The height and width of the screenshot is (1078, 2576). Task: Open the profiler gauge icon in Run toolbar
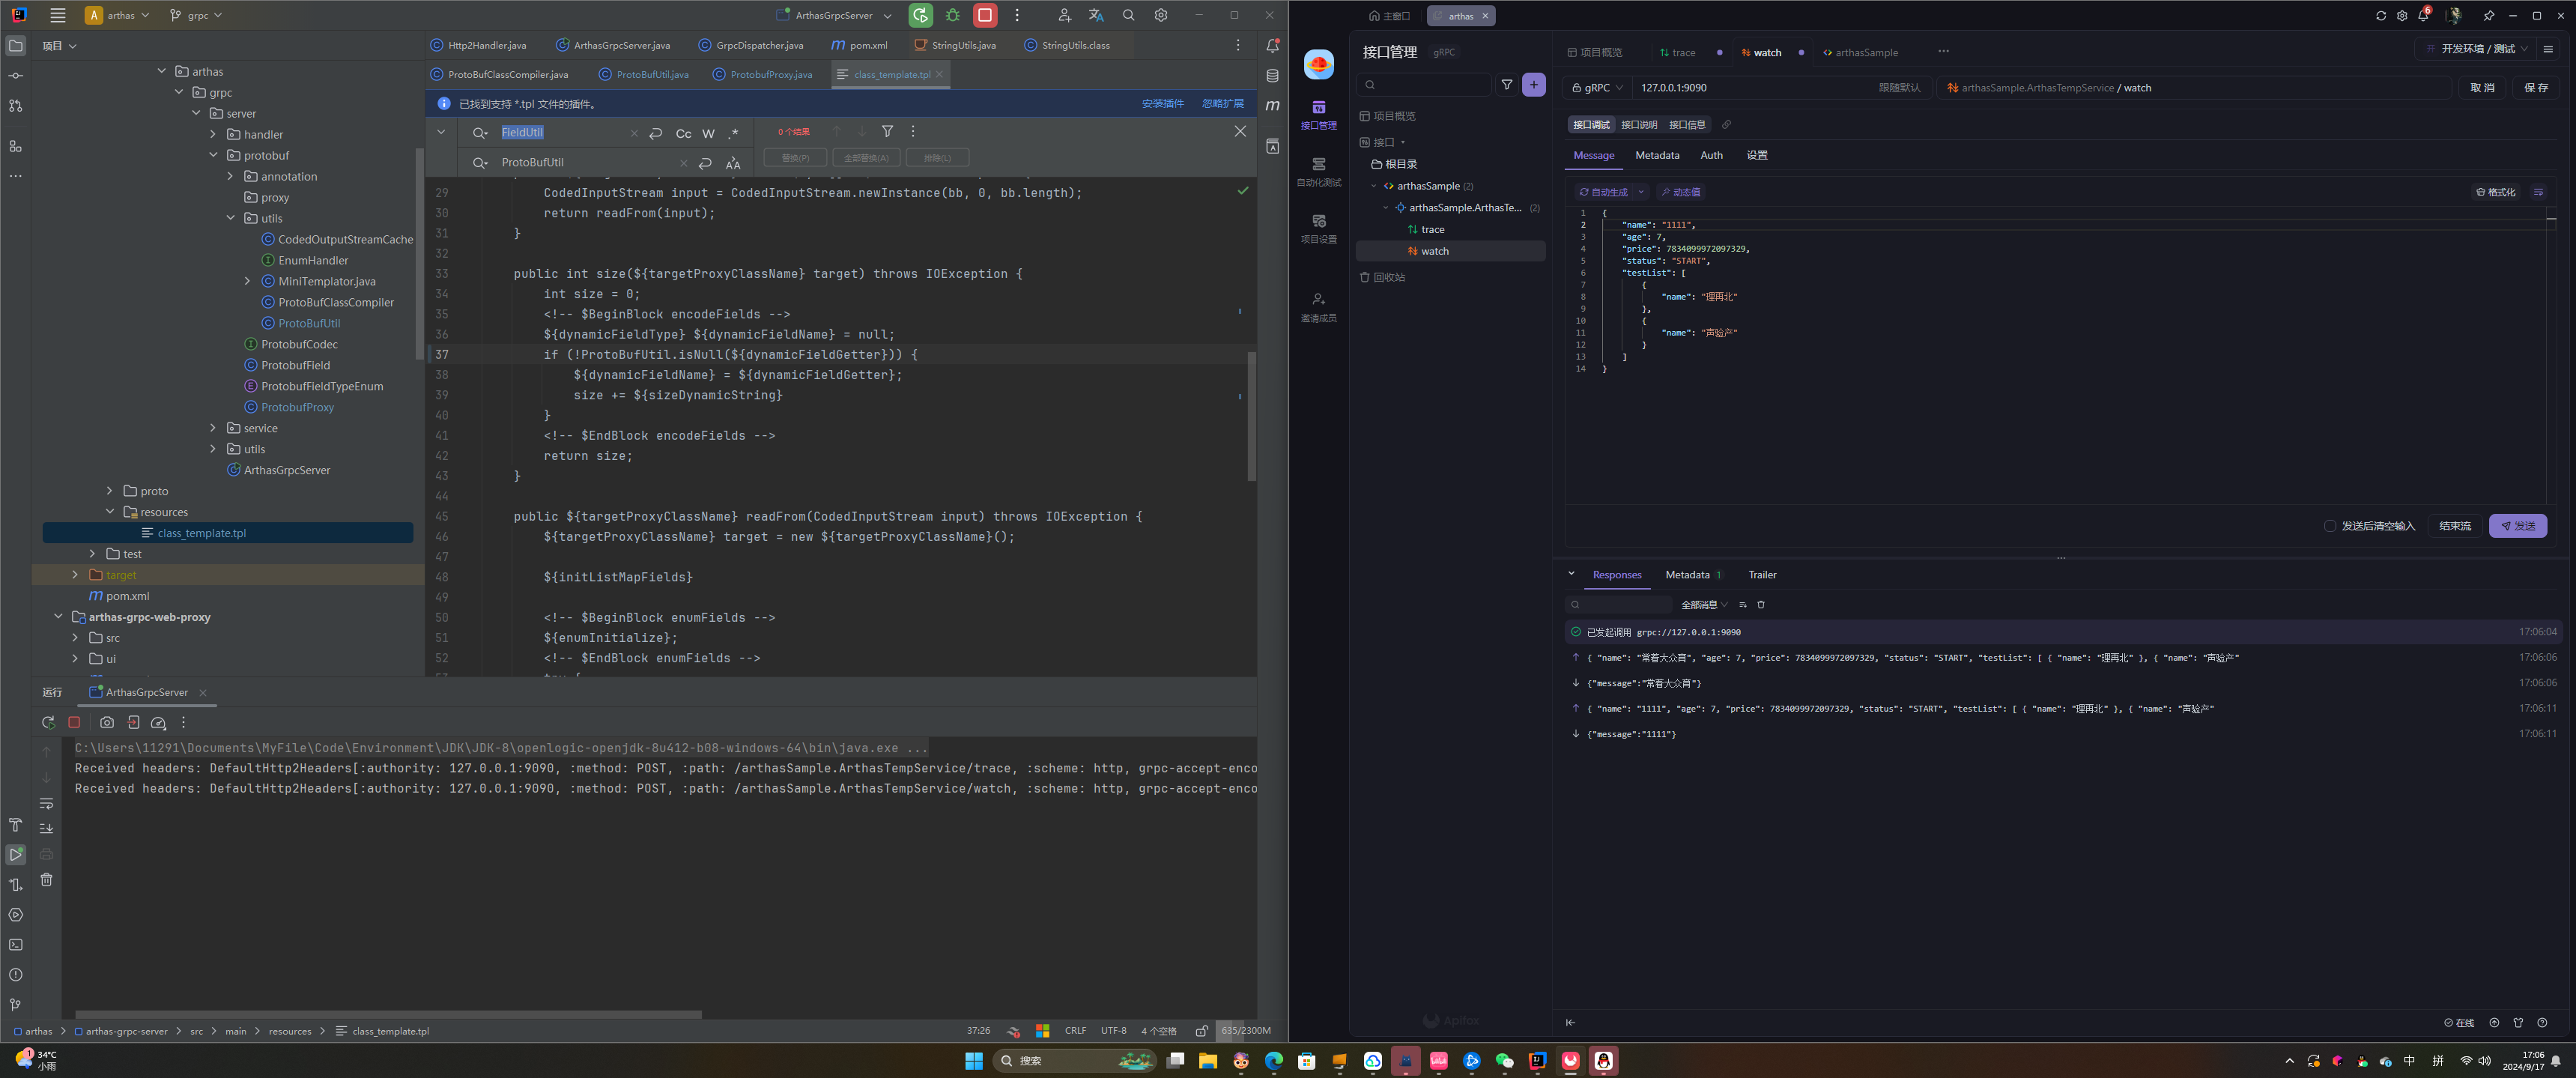158,722
